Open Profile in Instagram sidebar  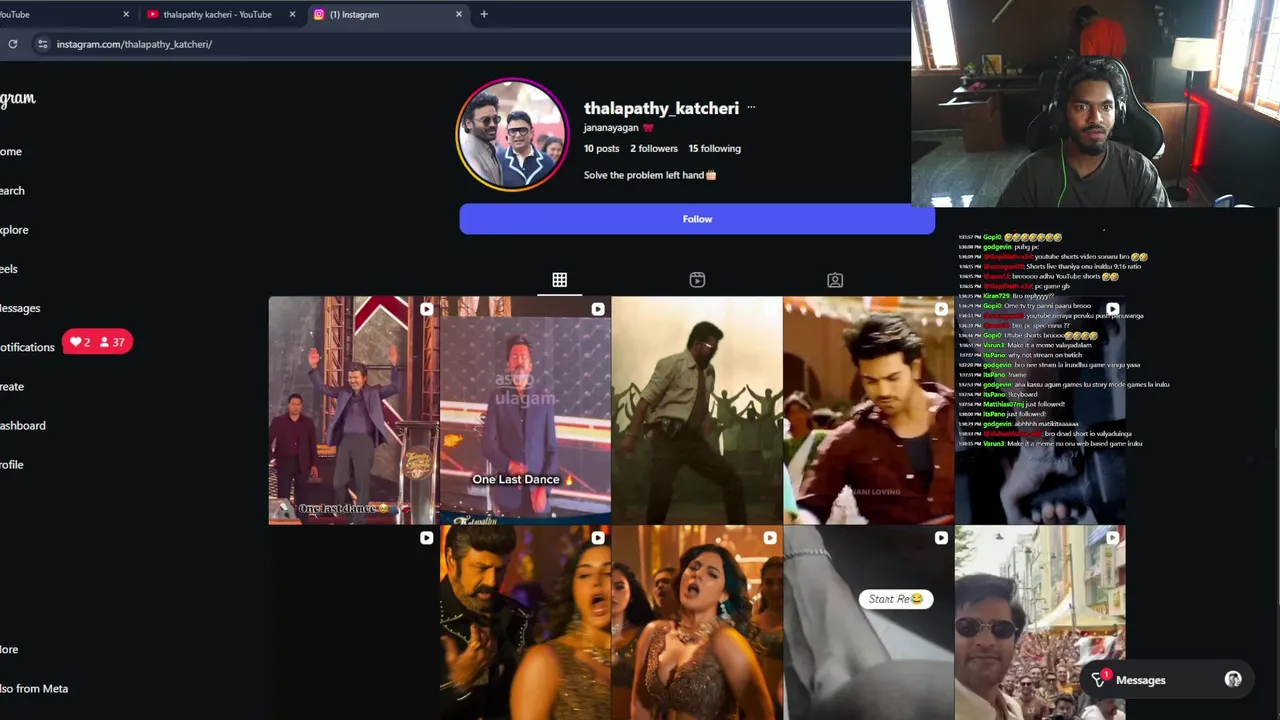click(x=12, y=464)
